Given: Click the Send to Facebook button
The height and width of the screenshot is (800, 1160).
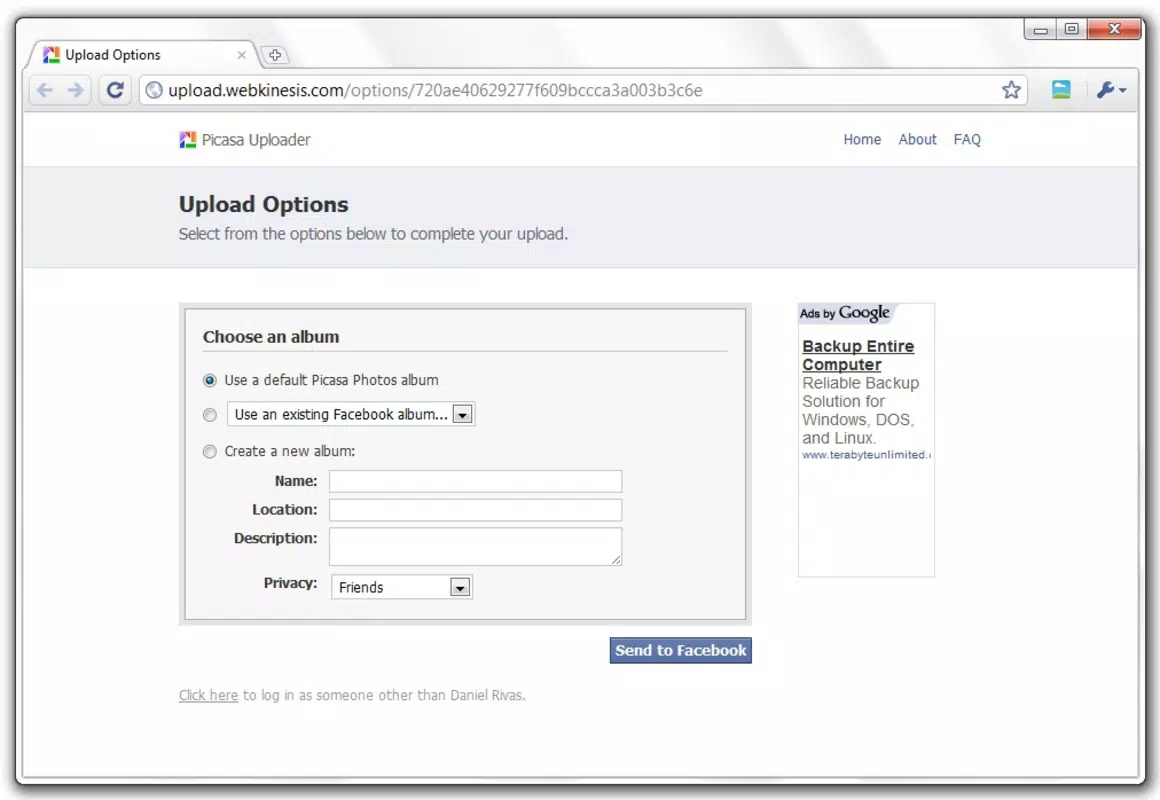Looking at the screenshot, I should pos(681,651).
